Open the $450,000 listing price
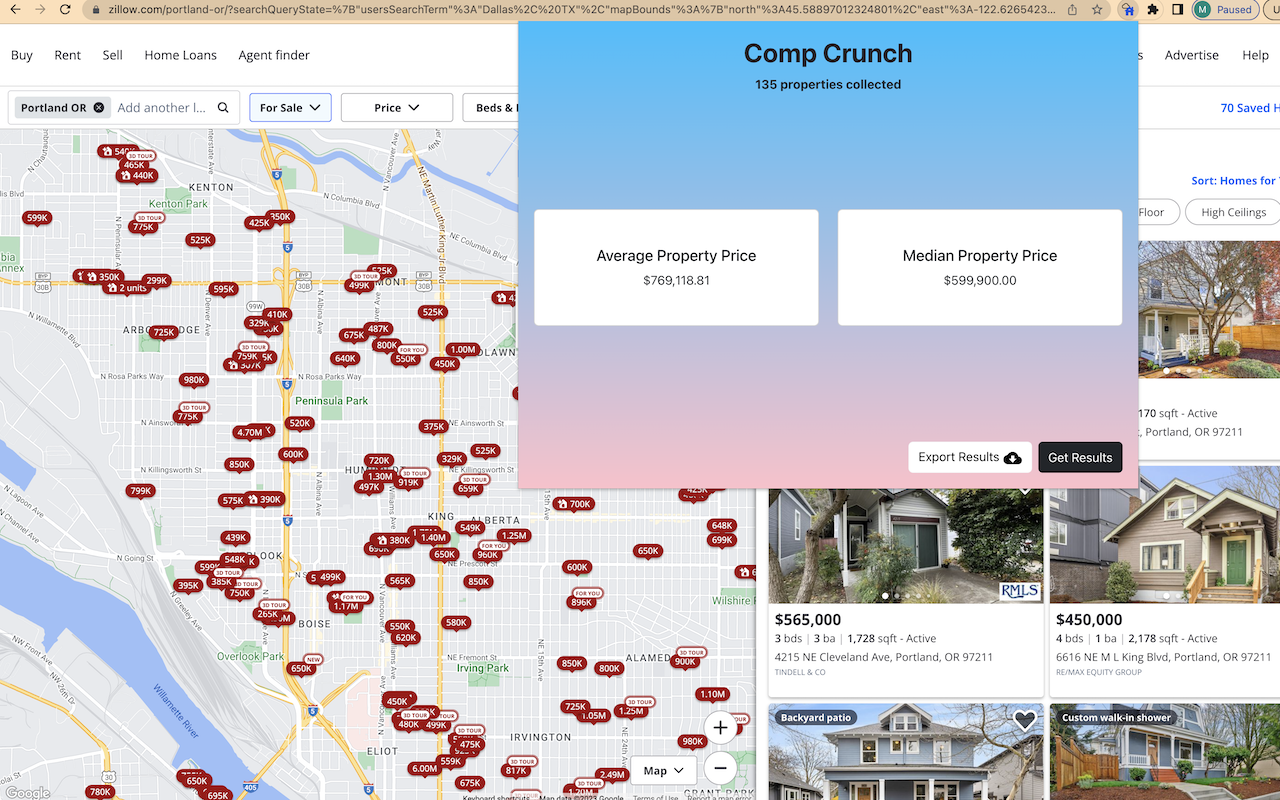Viewport: 1280px width, 800px height. (x=1089, y=620)
